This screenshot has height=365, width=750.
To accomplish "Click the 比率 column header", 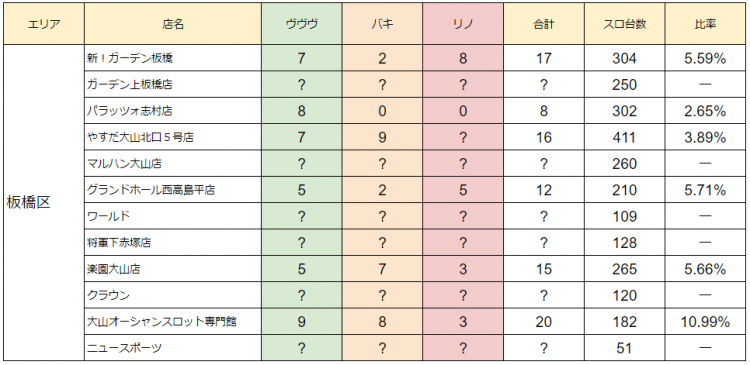I will pos(705,24).
